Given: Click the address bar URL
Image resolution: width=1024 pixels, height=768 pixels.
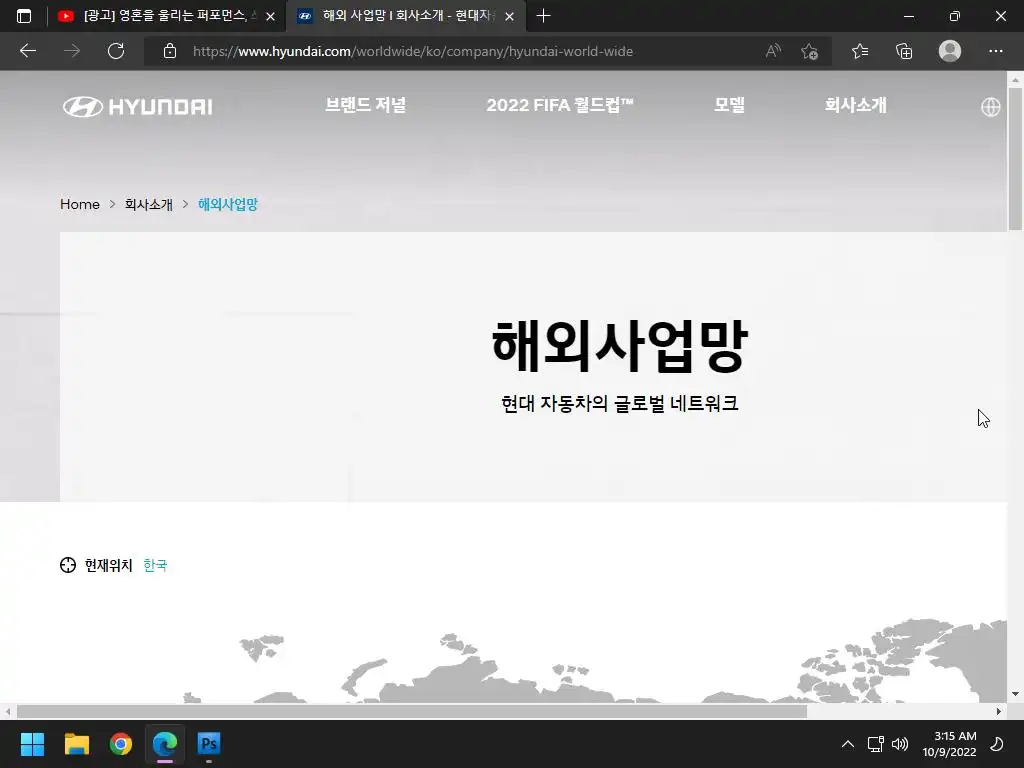Looking at the screenshot, I should (x=413, y=51).
